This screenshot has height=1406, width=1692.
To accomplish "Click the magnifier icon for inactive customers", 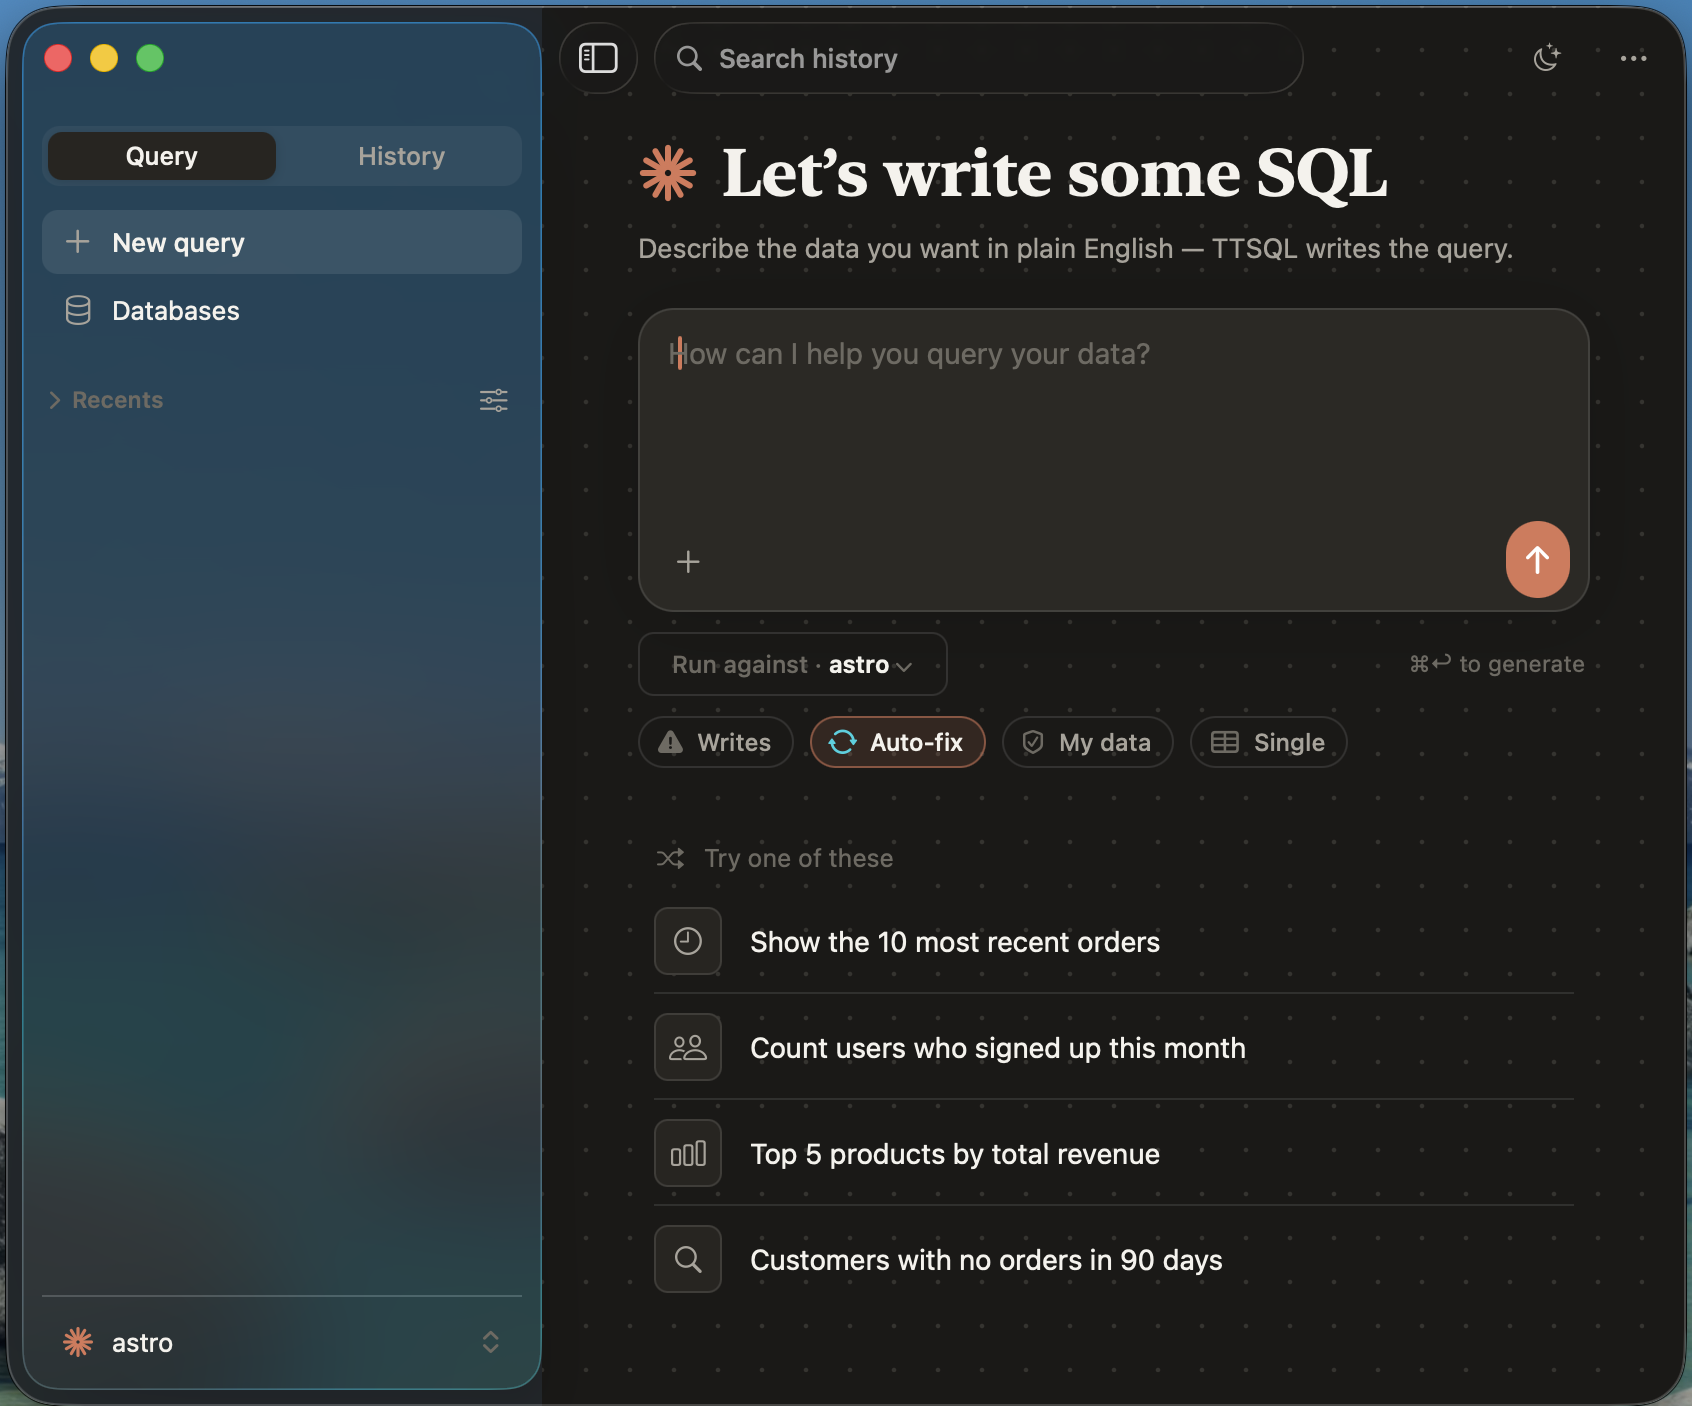I will [x=688, y=1259].
